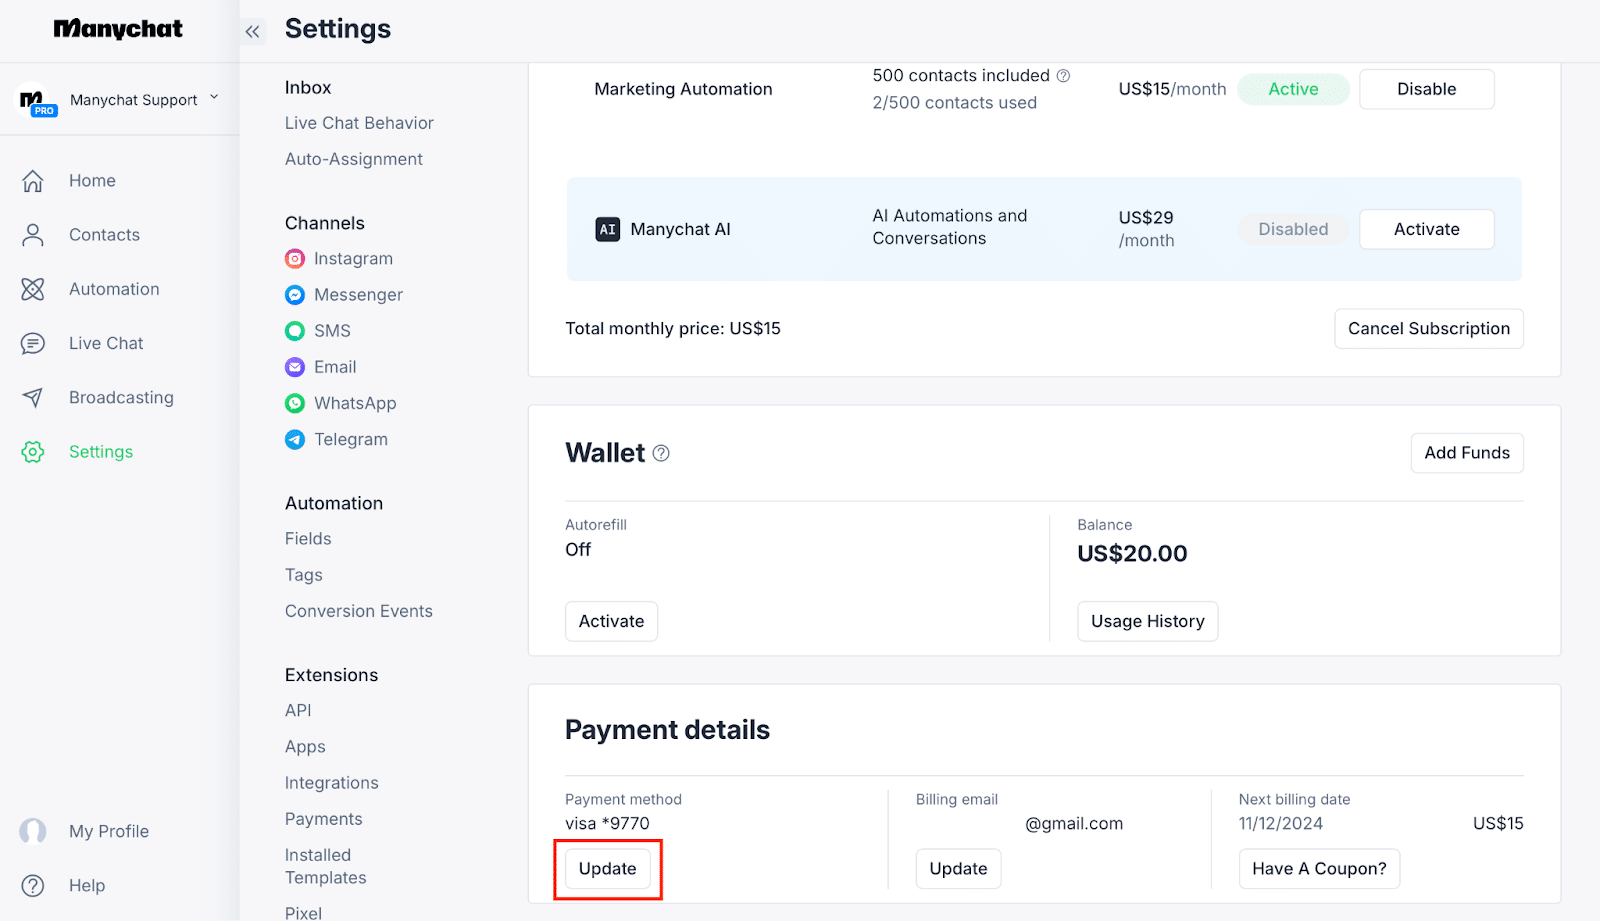This screenshot has width=1600, height=921.
Task: Click the Manychat logo
Action: 118,29
